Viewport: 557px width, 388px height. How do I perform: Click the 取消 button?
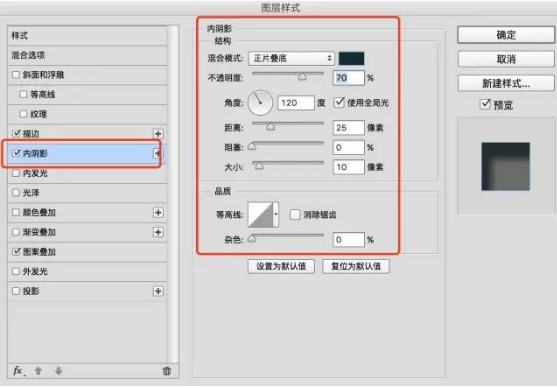pos(506,59)
